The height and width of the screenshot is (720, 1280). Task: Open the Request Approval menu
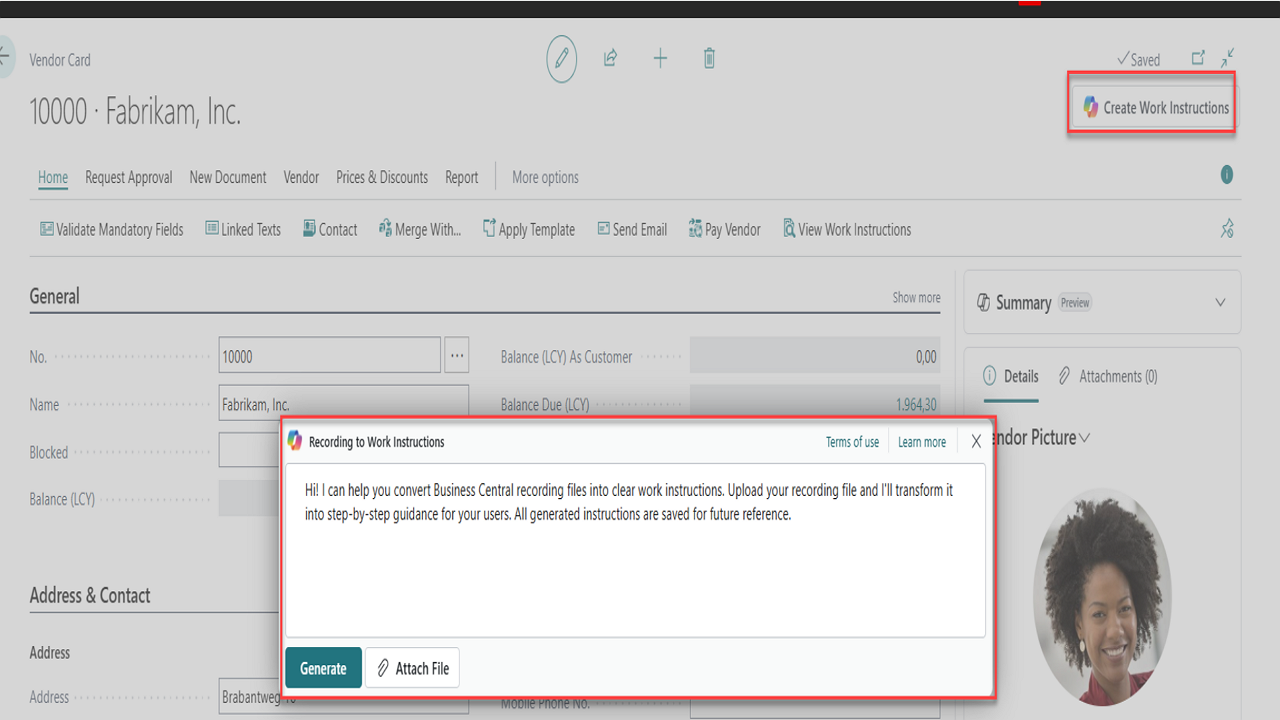pyautogui.click(x=129, y=177)
